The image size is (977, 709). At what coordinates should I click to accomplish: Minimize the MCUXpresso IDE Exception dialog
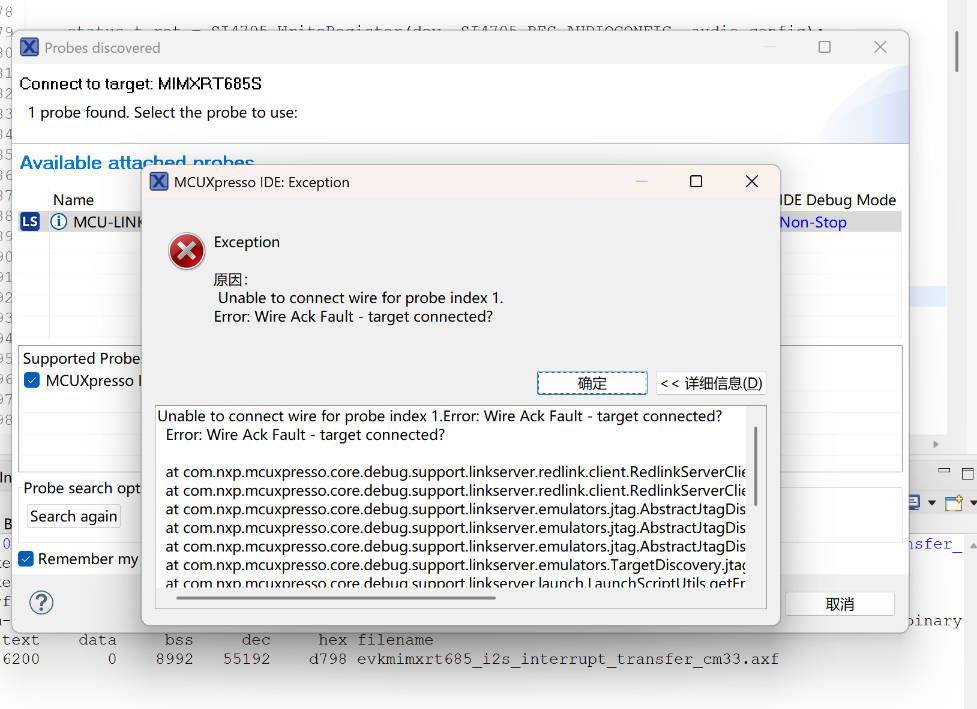coord(642,181)
